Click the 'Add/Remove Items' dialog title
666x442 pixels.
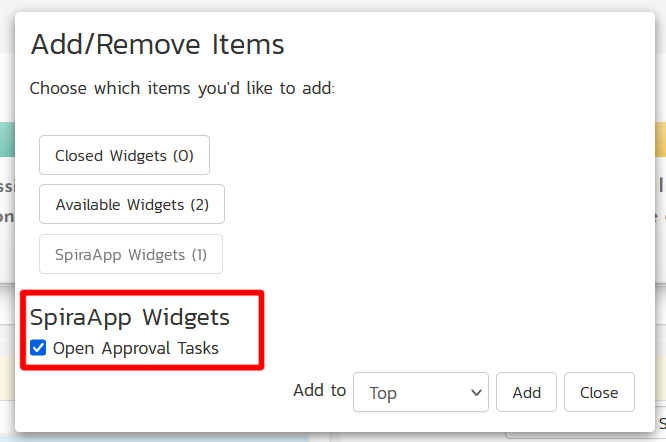[157, 45]
